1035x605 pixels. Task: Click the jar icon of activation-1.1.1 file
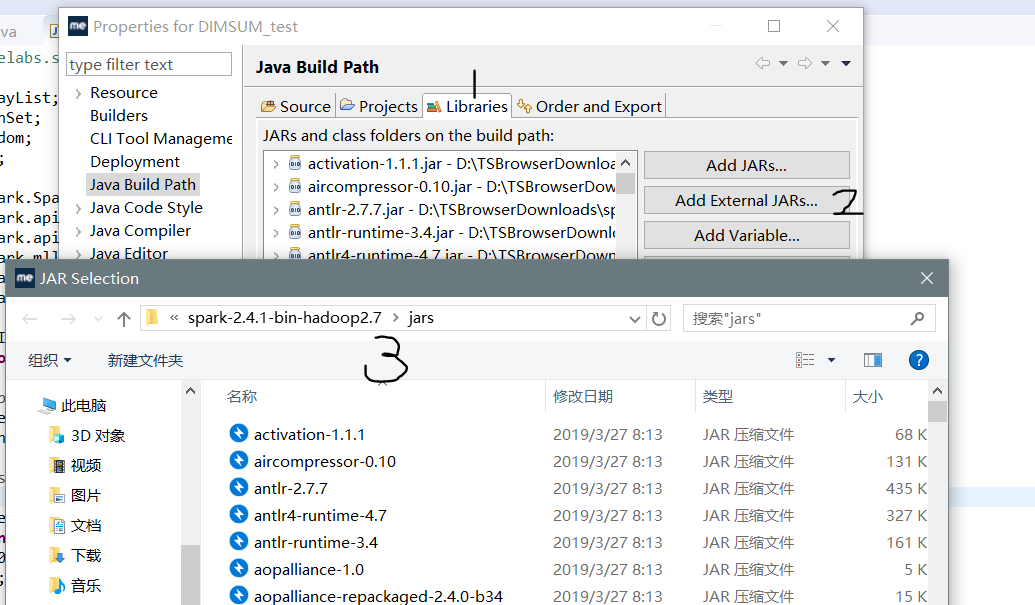coord(237,432)
